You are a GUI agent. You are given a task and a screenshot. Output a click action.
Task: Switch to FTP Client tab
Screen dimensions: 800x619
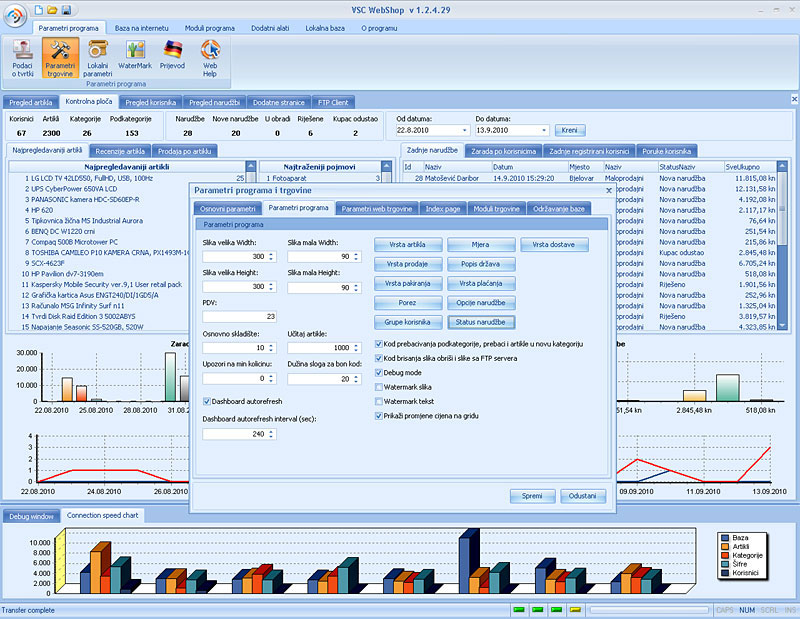(x=333, y=102)
